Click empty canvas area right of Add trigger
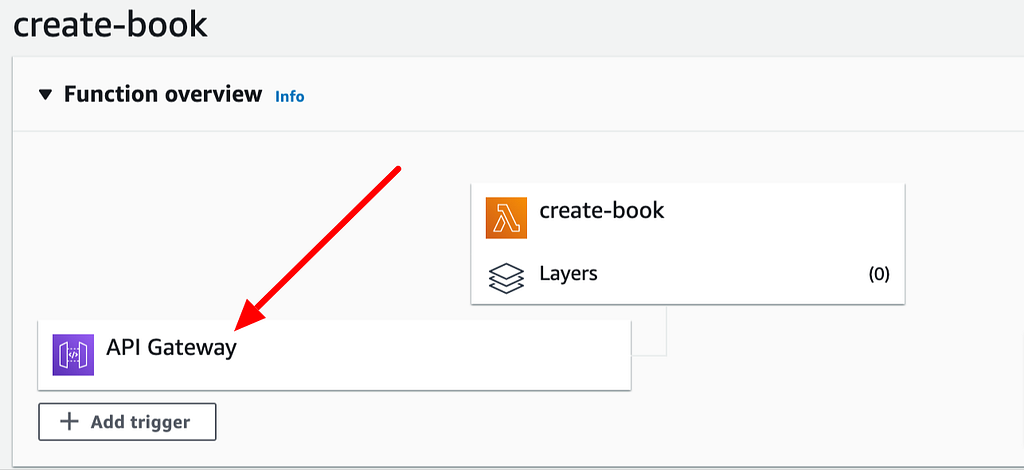The width and height of the screenshot is (1024, 470). 588,422
